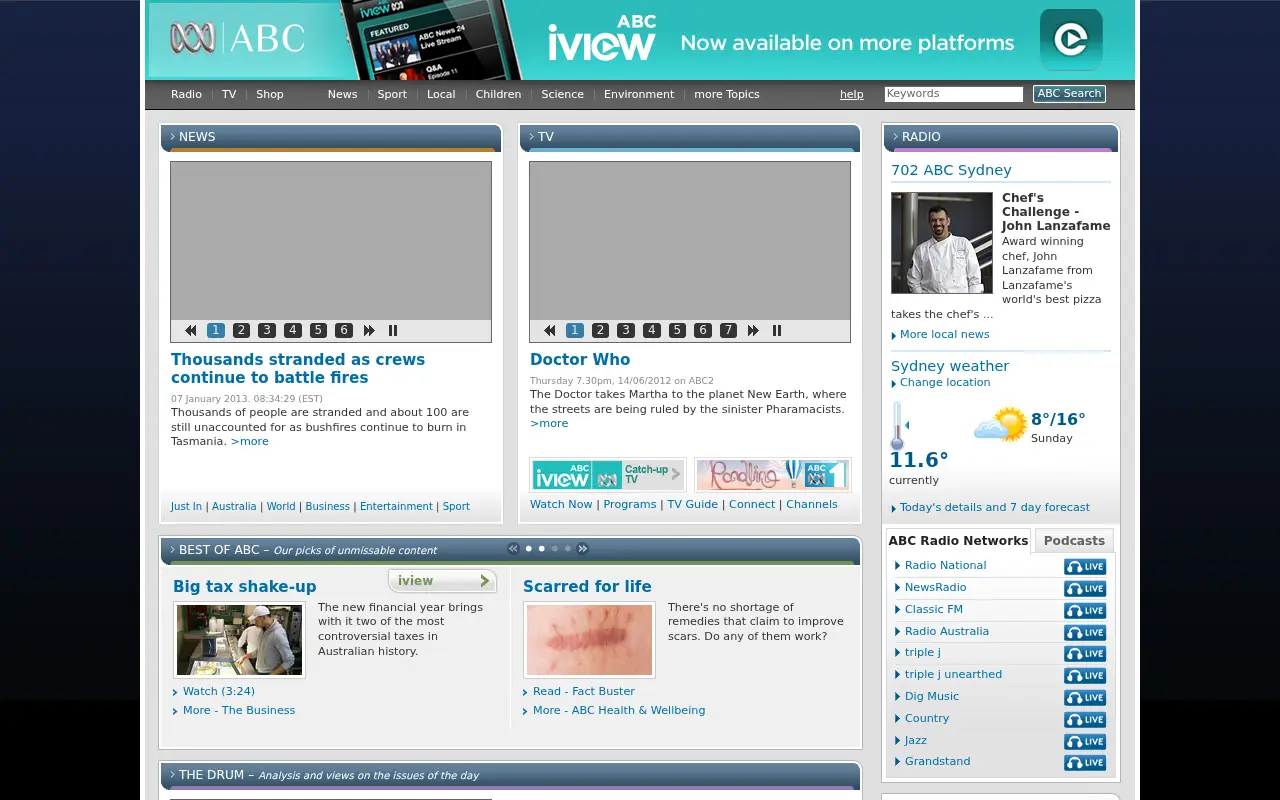
Task: Rewind the News slideshow
Action: point(190,331)
